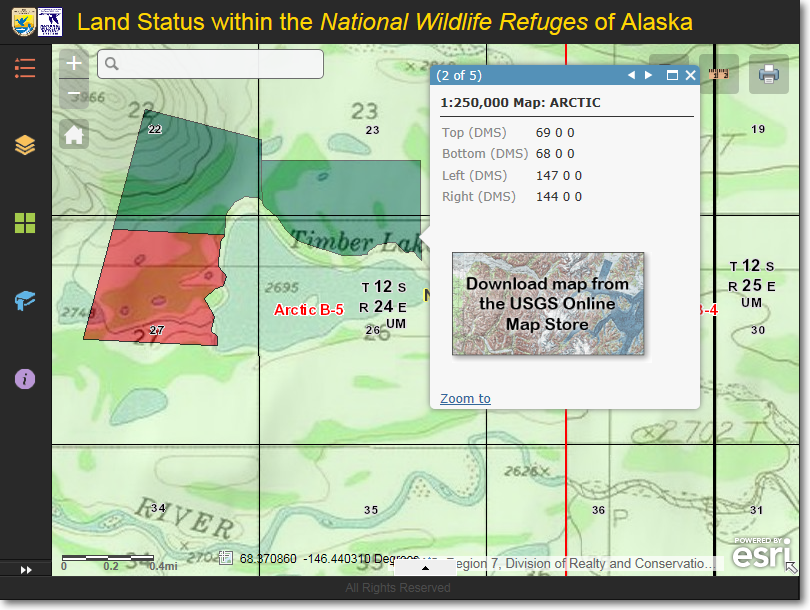
Task: Expand the bottom attribute table arrow
Action: tap(425, 567)
